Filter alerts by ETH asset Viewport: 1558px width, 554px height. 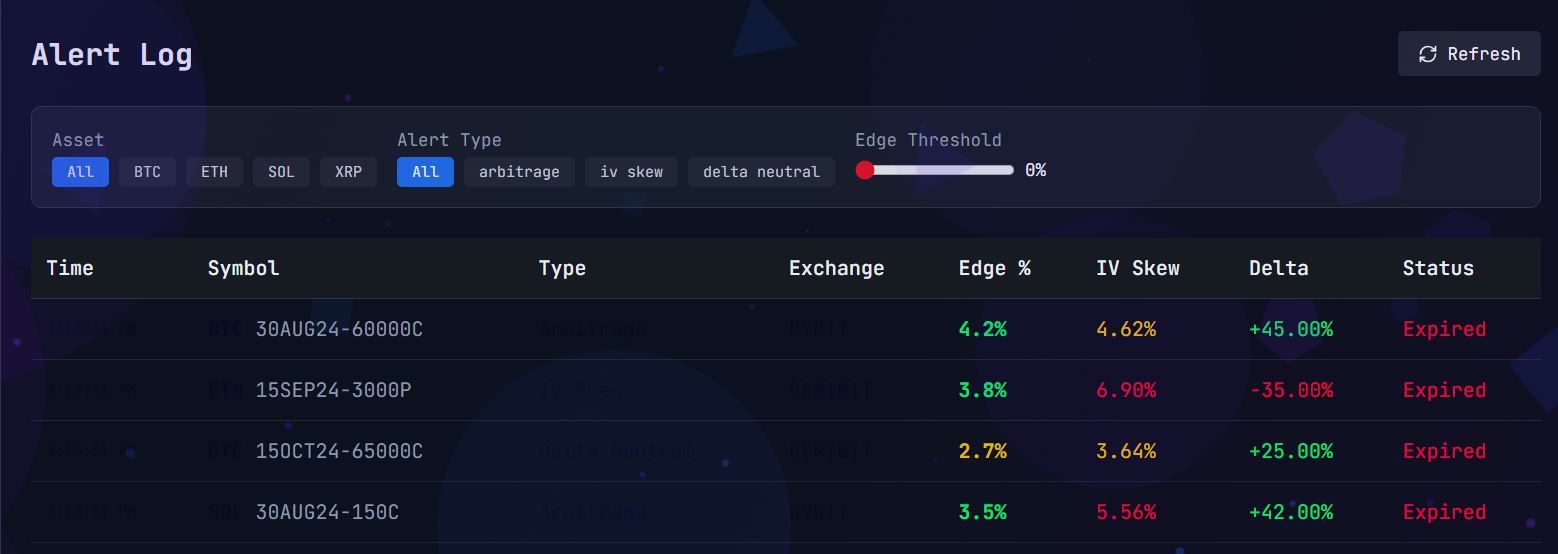214,172
